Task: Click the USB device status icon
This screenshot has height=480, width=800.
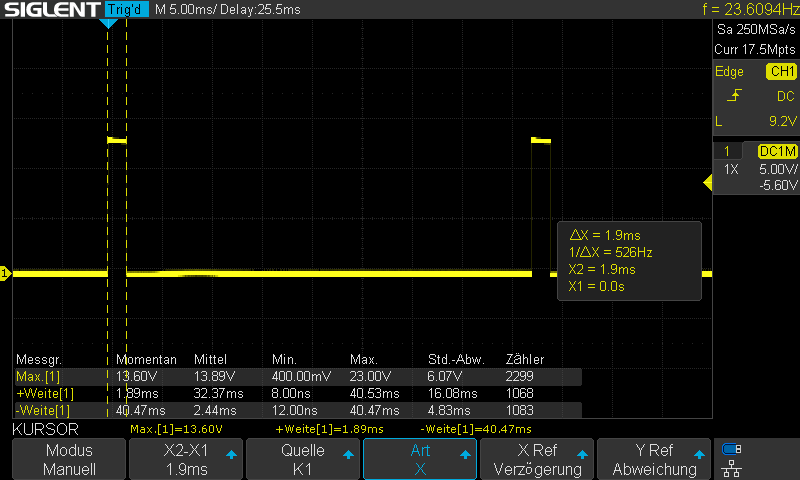Action: tap(732, 449)
